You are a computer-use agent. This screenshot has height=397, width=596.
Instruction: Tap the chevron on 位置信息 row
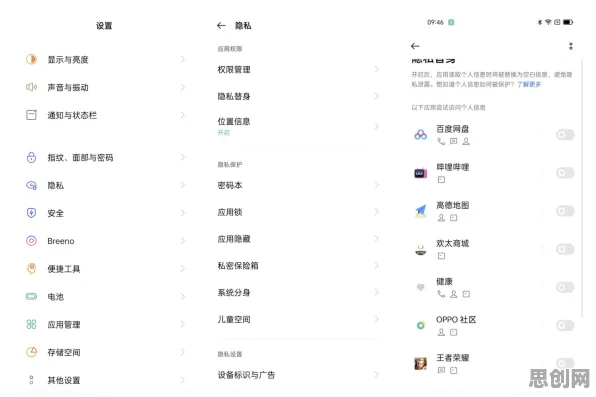[x=376, y=126]
